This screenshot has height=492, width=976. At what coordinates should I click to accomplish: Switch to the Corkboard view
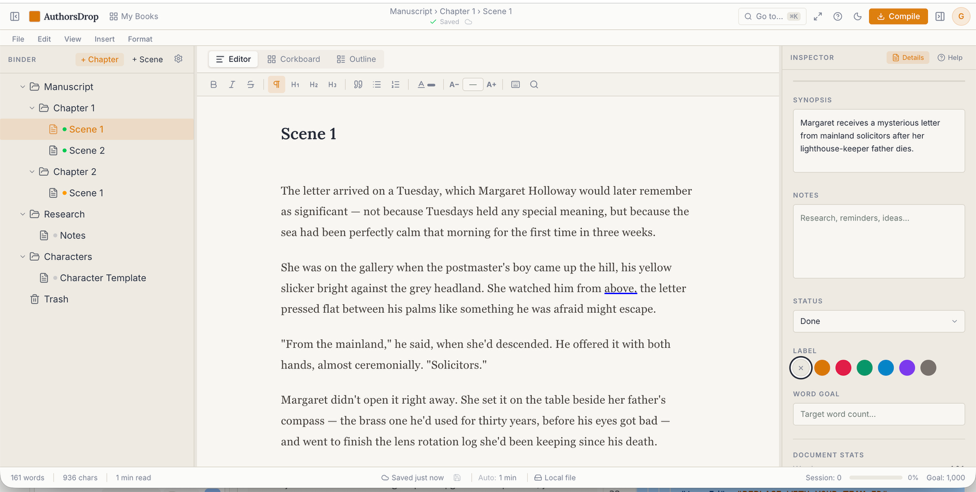tap(294, 59)
